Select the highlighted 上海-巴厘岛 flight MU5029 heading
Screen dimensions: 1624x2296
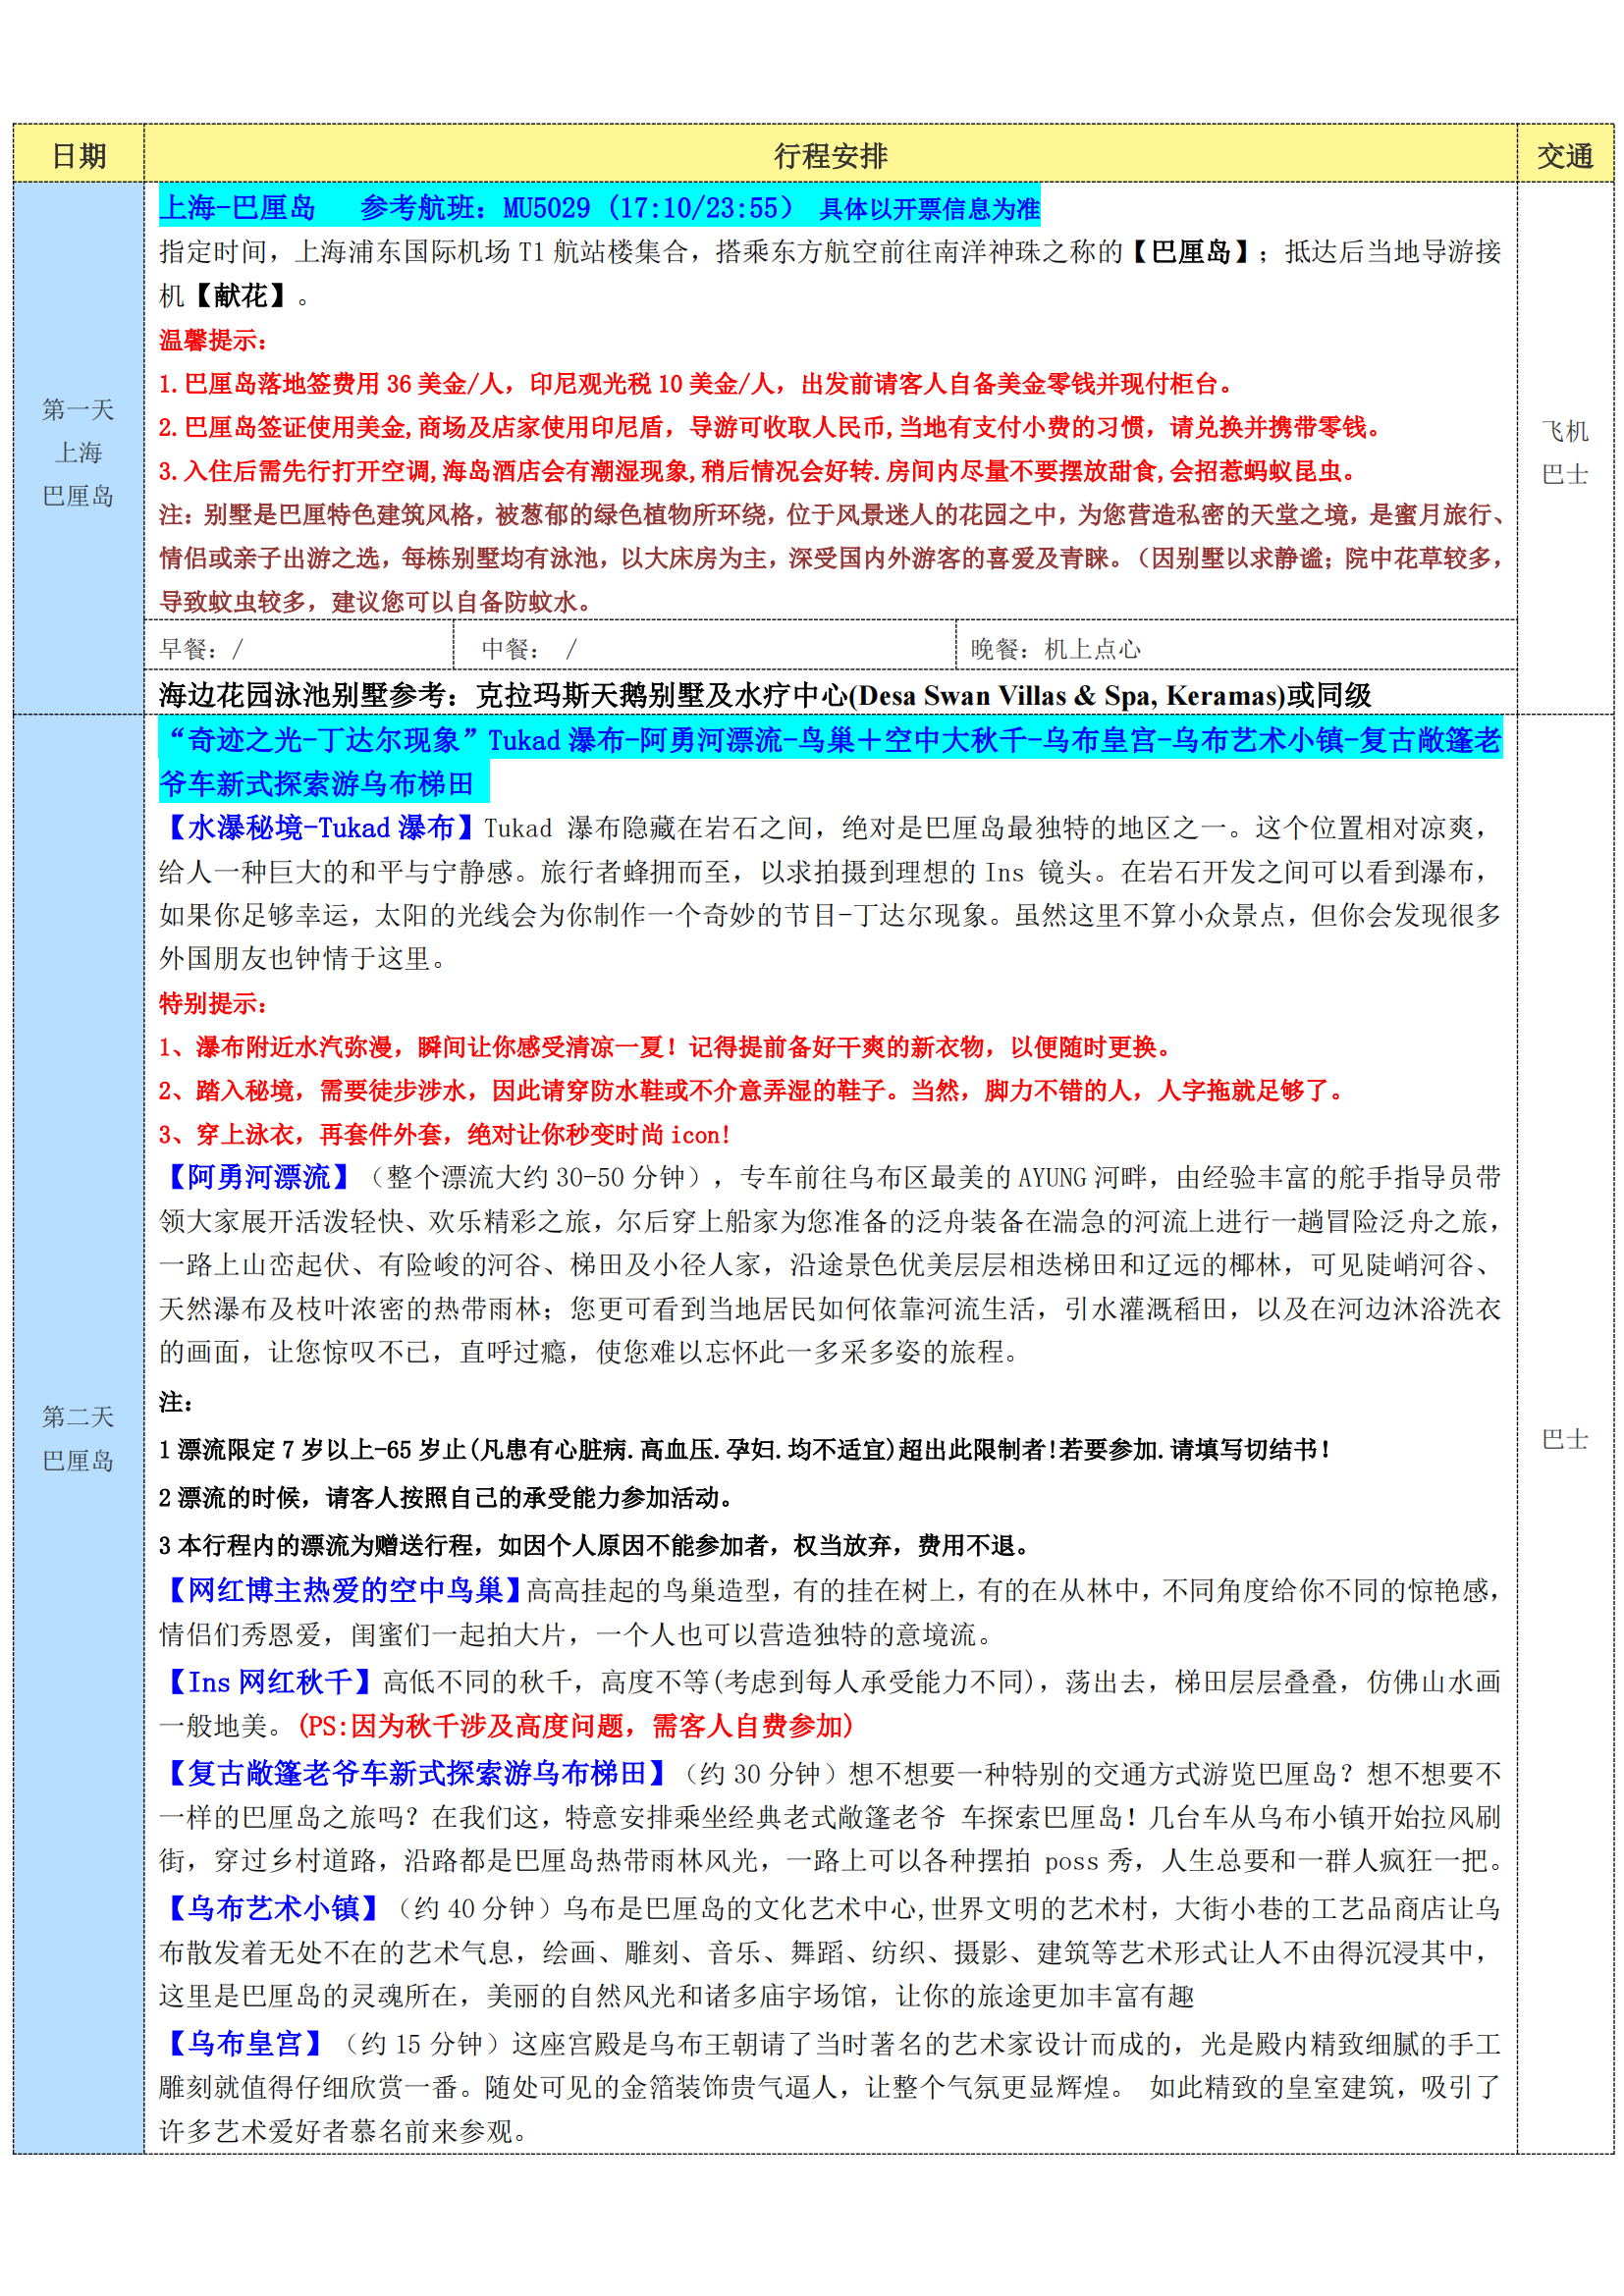598,208
